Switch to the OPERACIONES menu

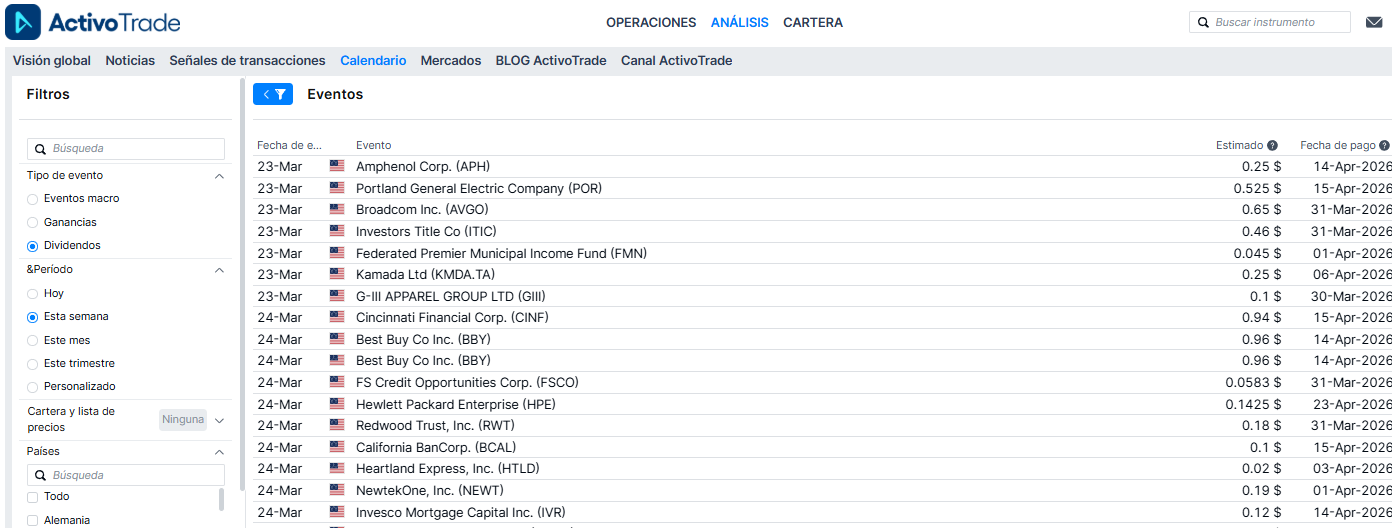(650, 22)
